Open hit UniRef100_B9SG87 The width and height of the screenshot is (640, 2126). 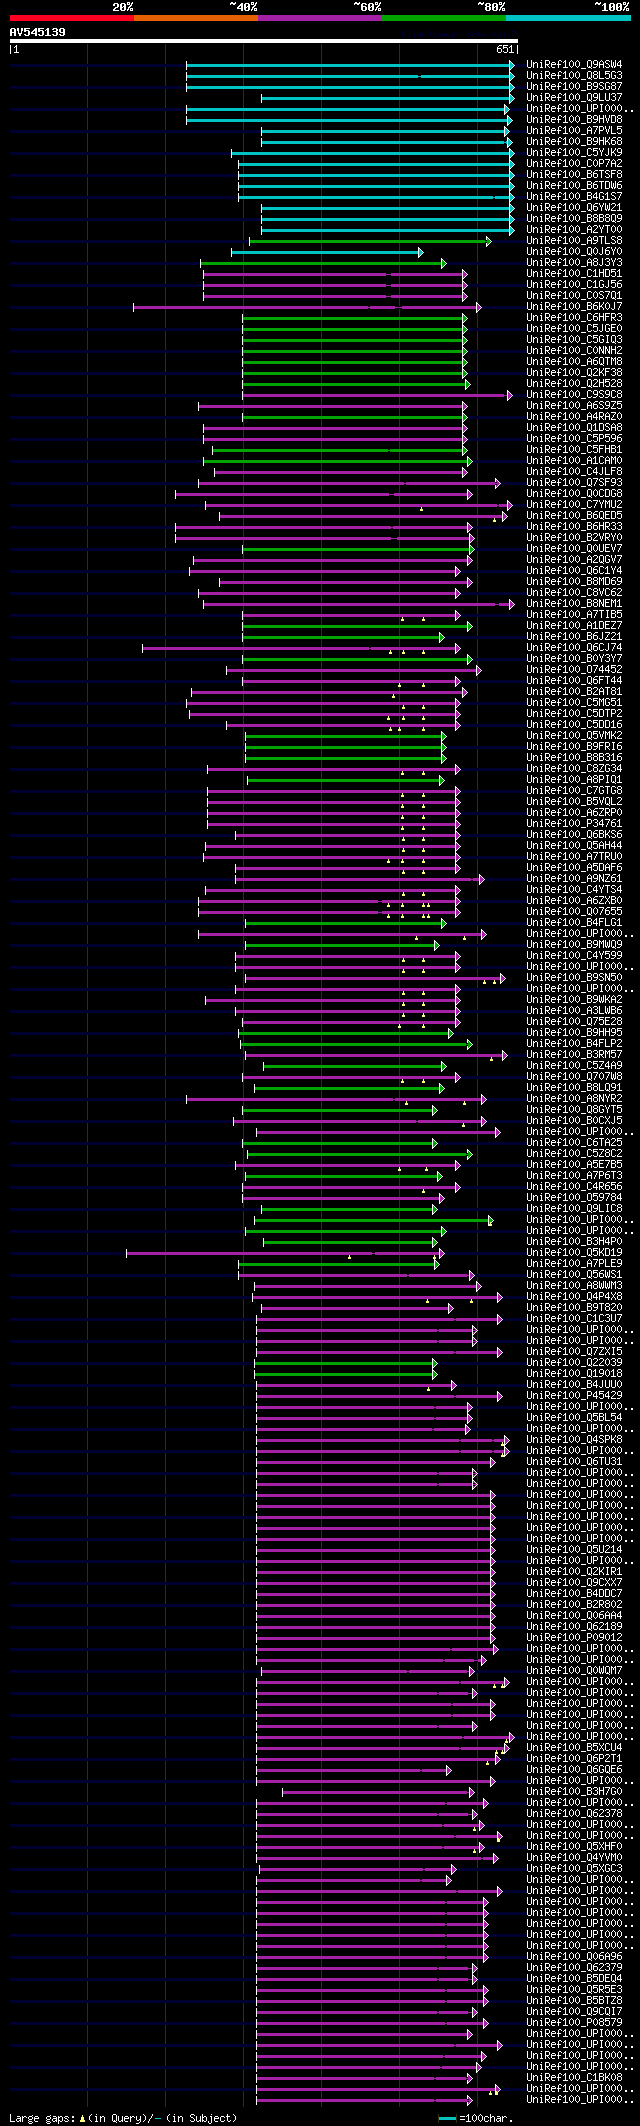point(574,86)
